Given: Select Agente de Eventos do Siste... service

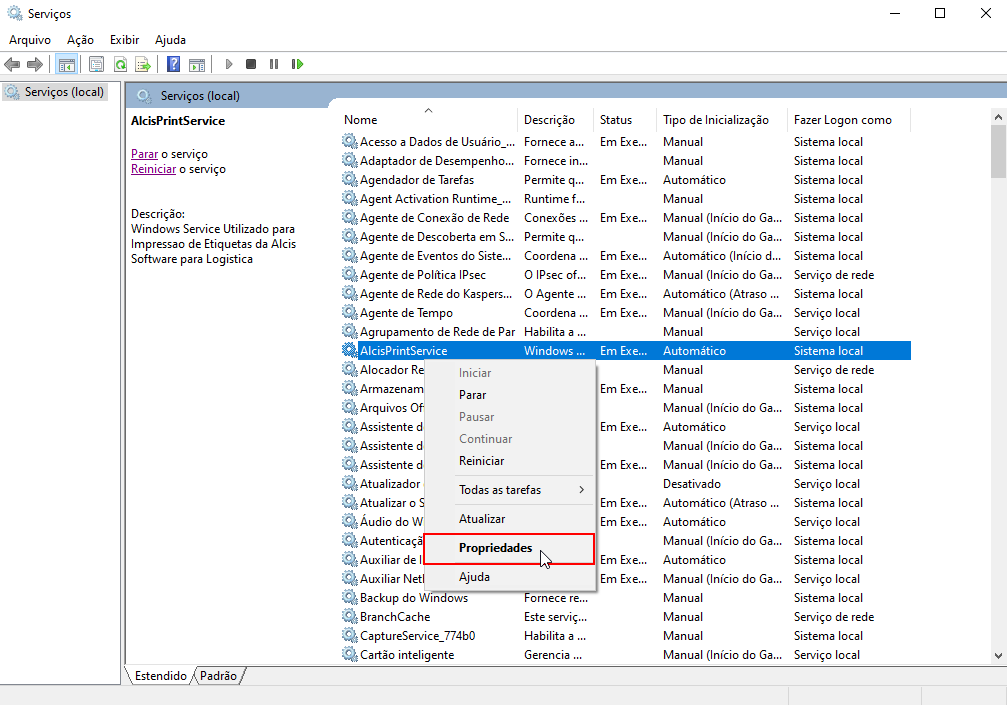Looking at the screenshot, I should 435,256.
